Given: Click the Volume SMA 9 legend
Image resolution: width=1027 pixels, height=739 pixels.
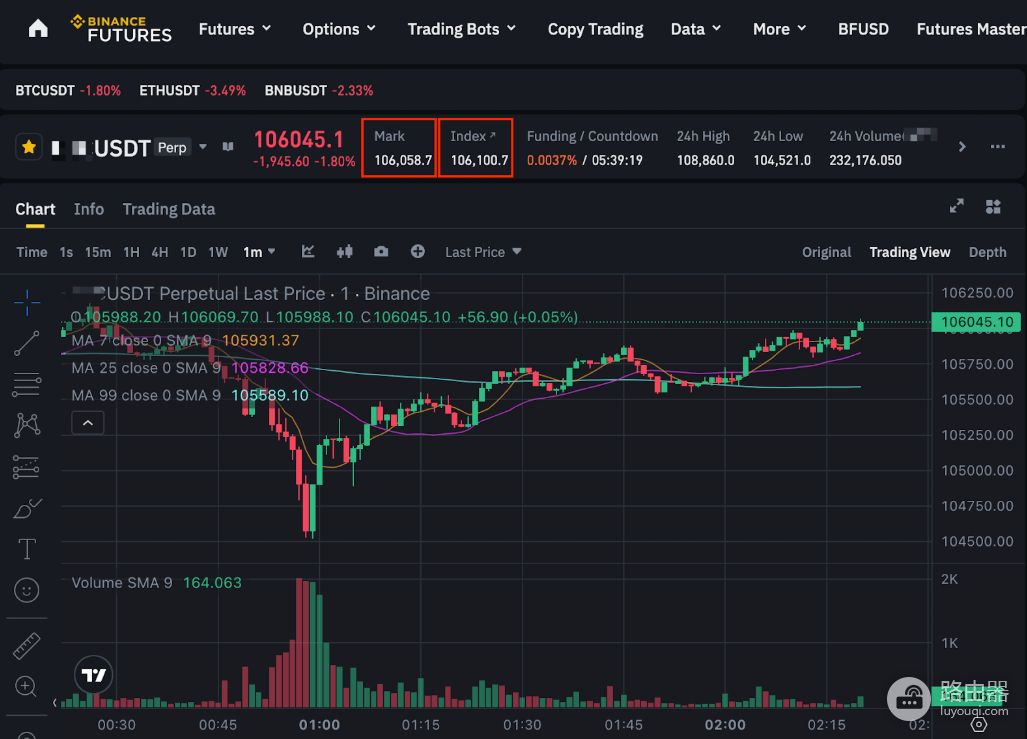Looking at the screenshot, I should 157,582.
